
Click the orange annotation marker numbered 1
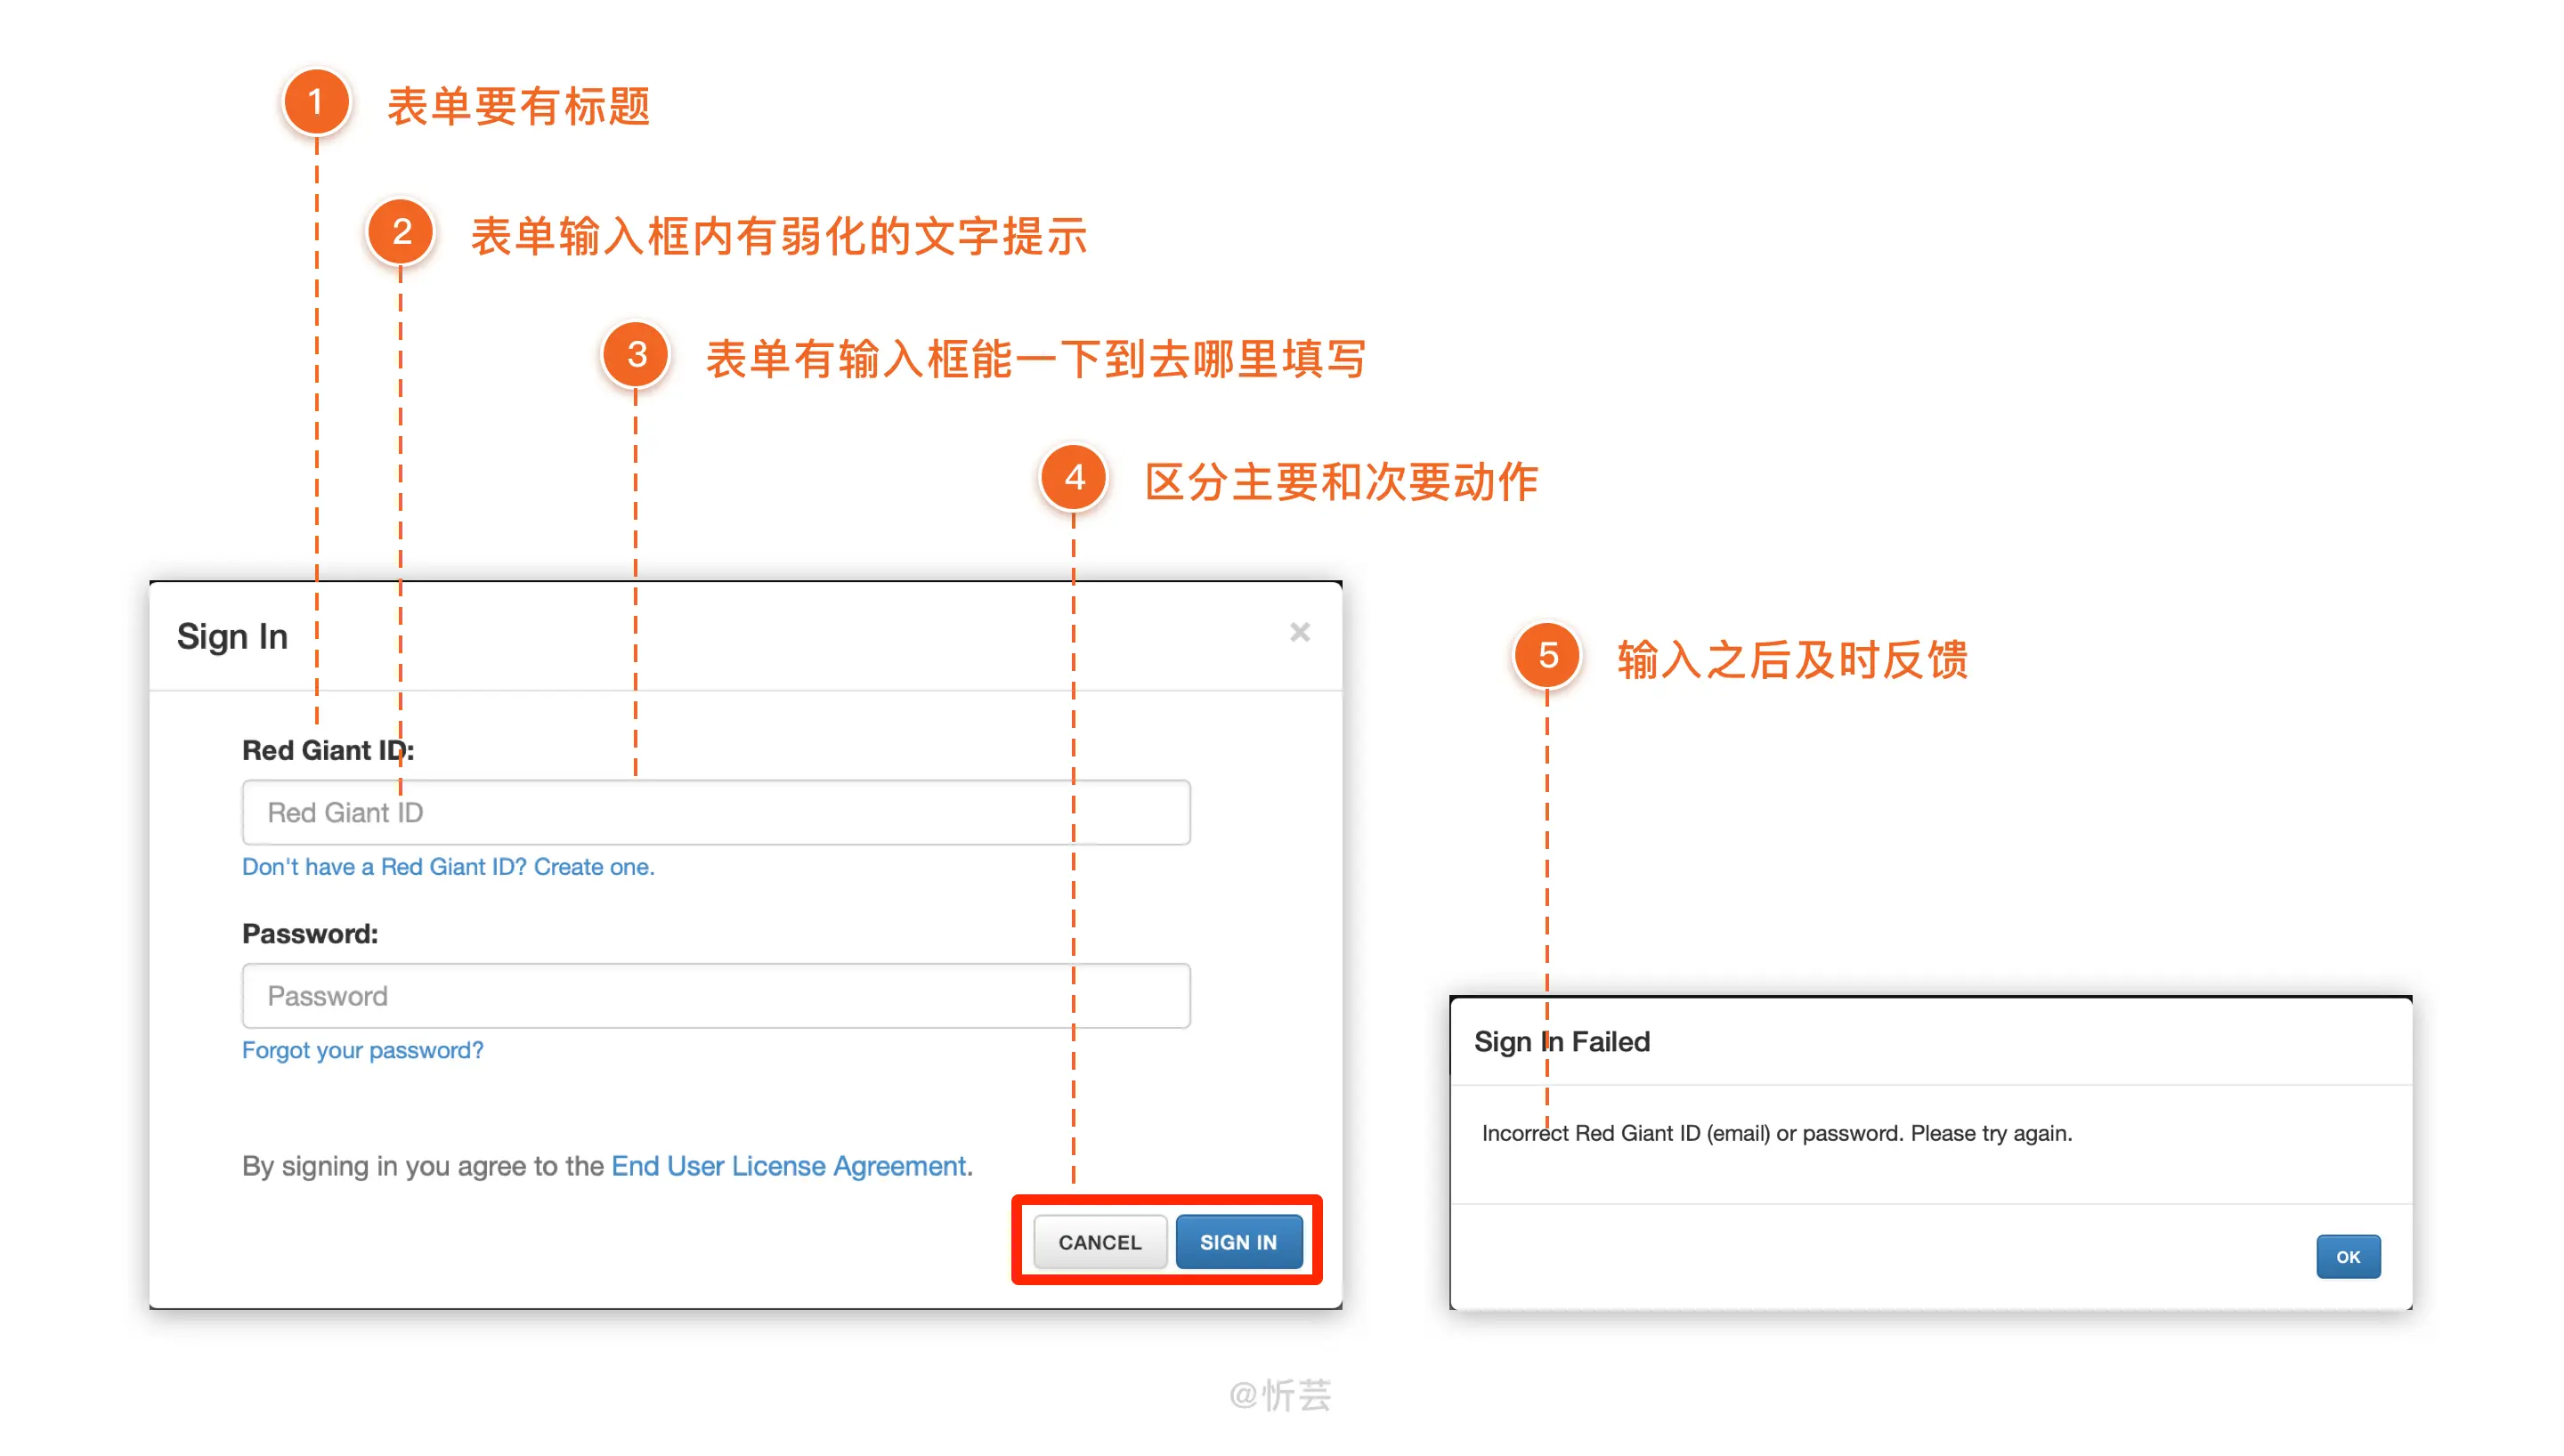[317, 101]
